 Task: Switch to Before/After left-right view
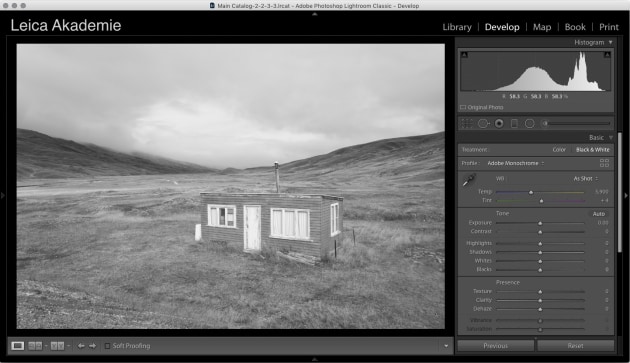point(35,346)
